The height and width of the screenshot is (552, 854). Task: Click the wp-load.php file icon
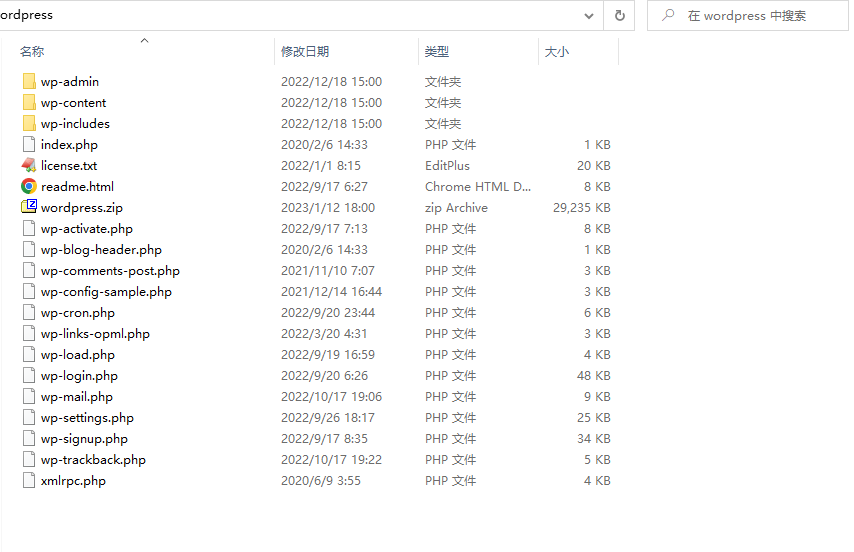coord(29,354)
